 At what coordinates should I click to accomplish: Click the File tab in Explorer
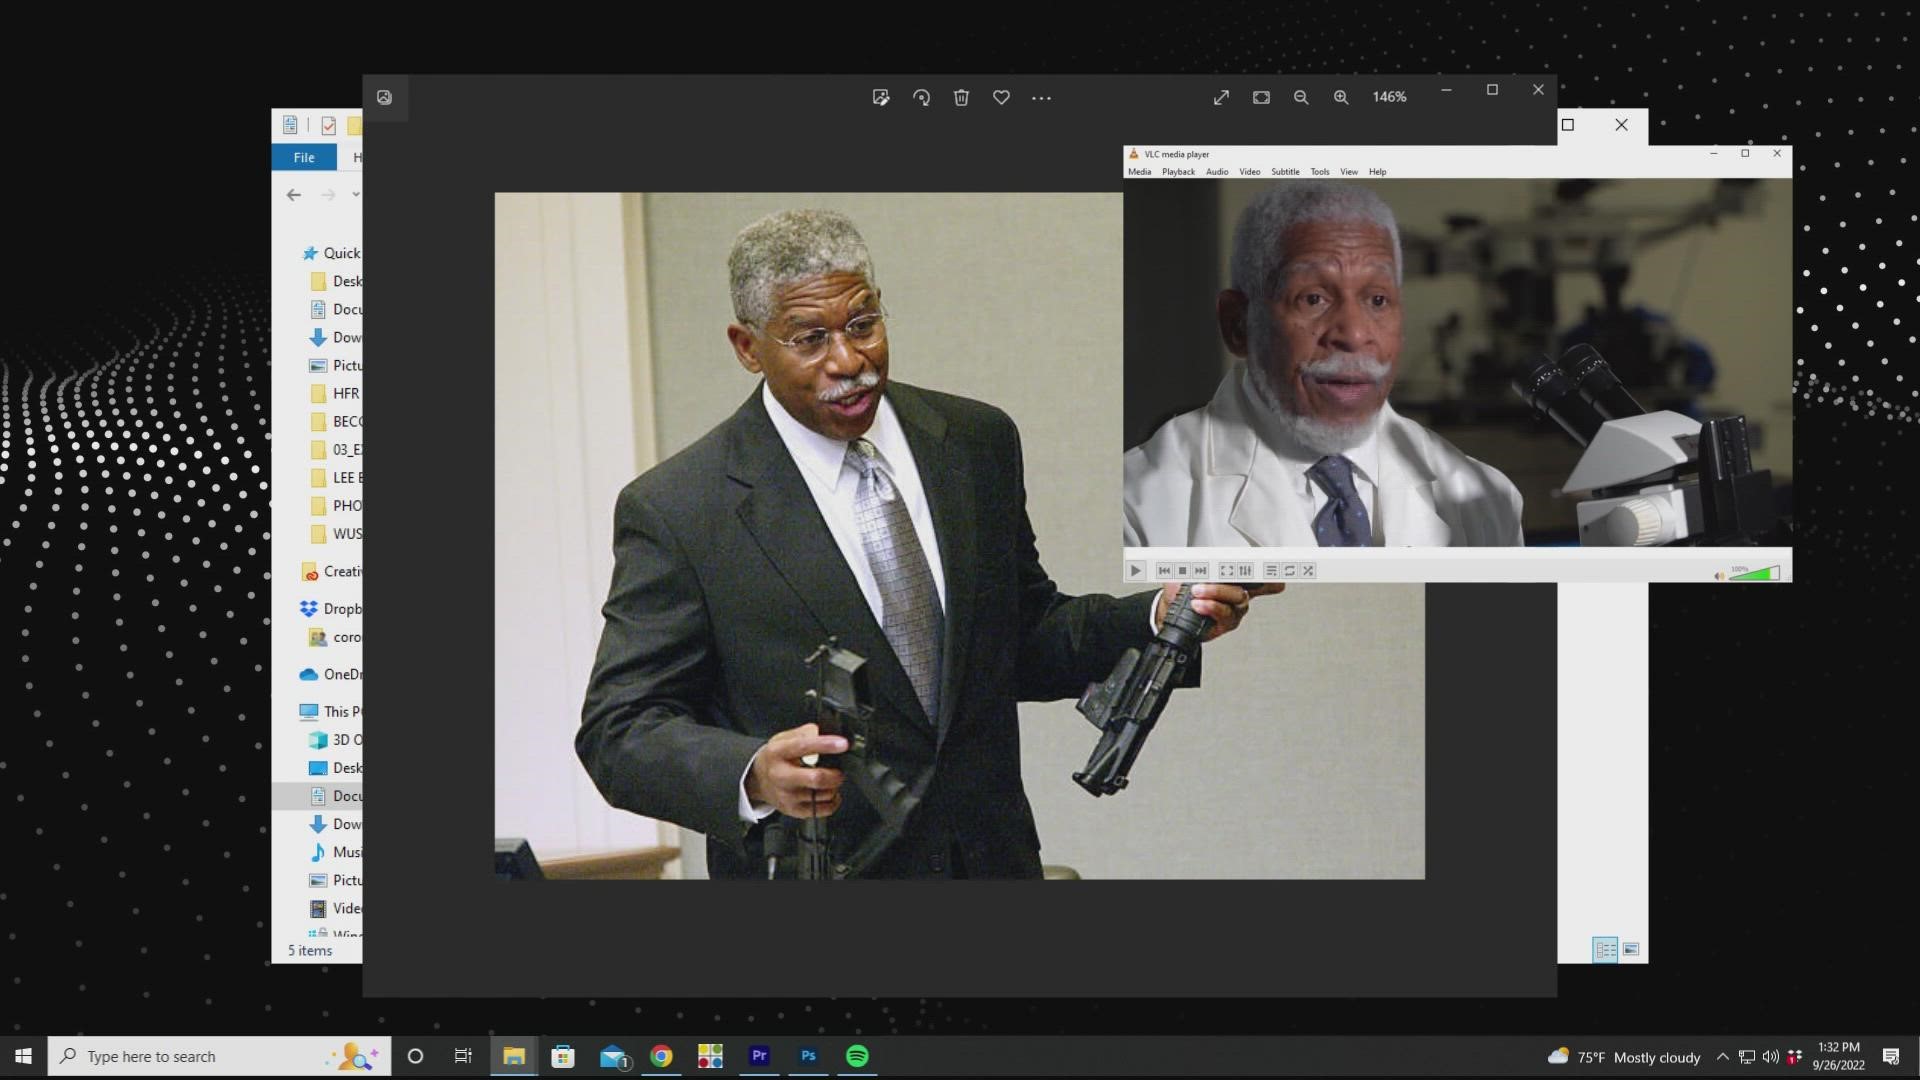pyautogui.click(x=304, y=157)
